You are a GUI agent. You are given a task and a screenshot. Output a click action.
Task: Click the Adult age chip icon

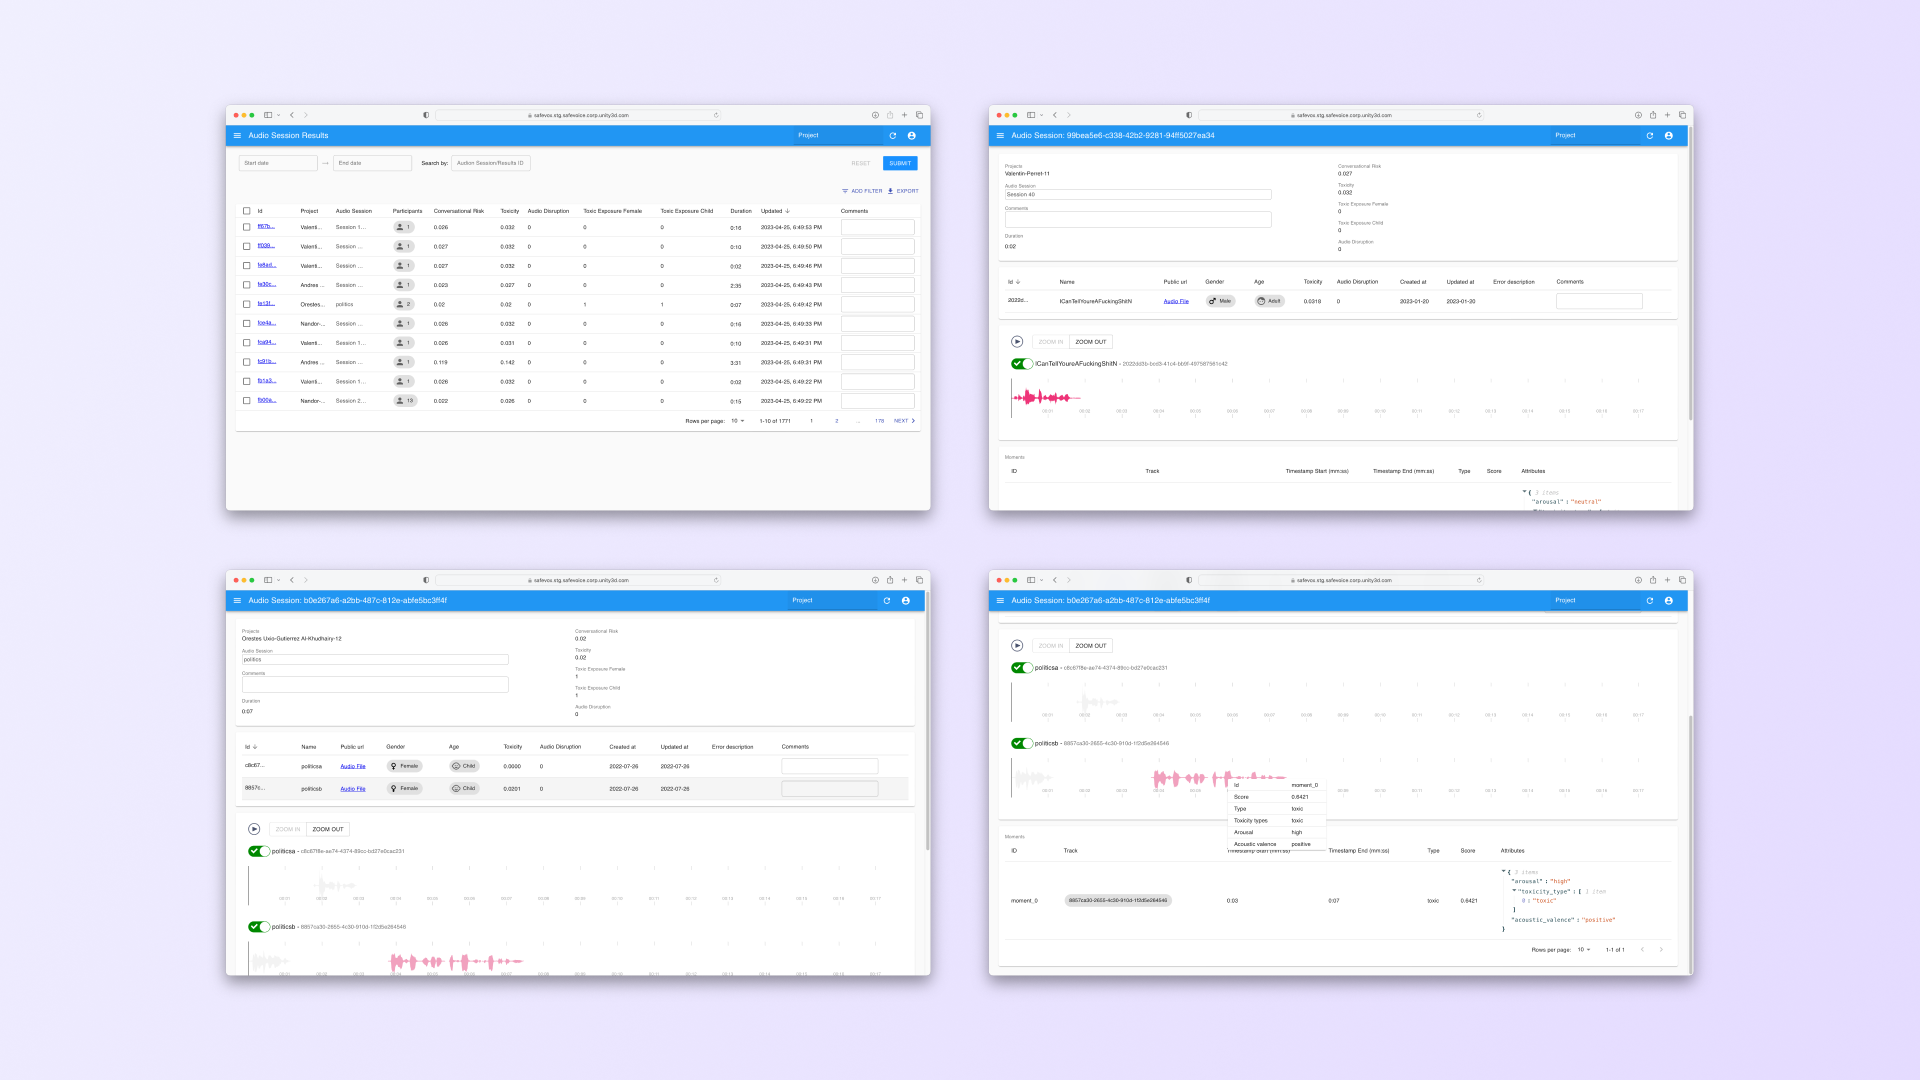click(1262, 301)
